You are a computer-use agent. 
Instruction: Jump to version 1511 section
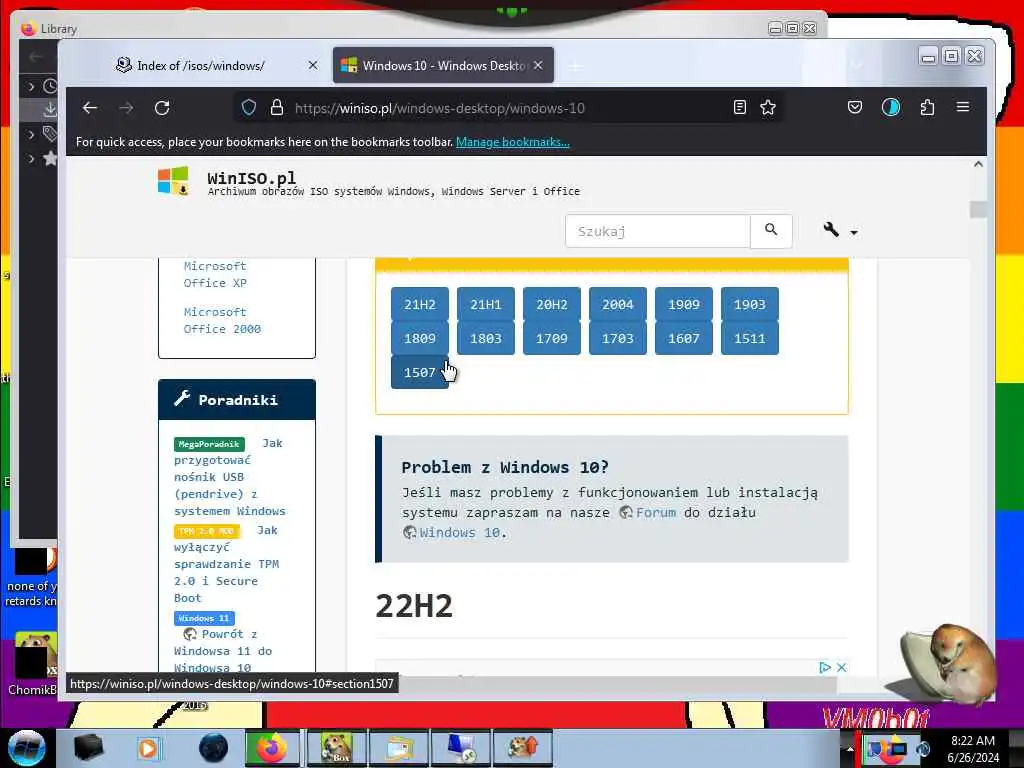tap(749, 338)
